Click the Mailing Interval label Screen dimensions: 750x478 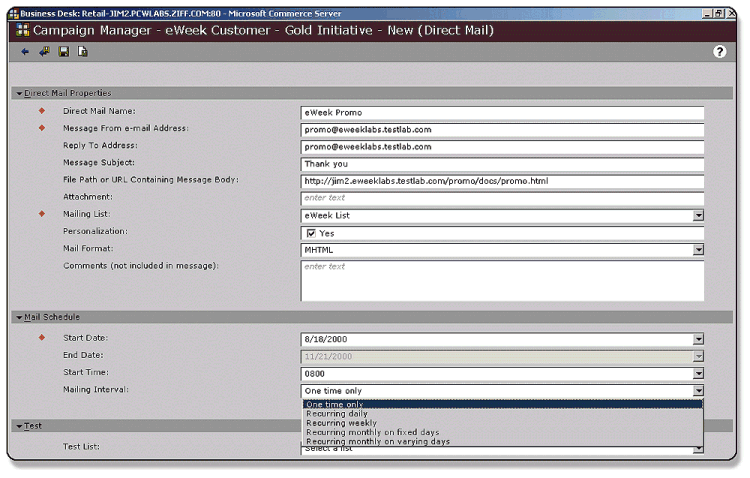click(96, 389)
